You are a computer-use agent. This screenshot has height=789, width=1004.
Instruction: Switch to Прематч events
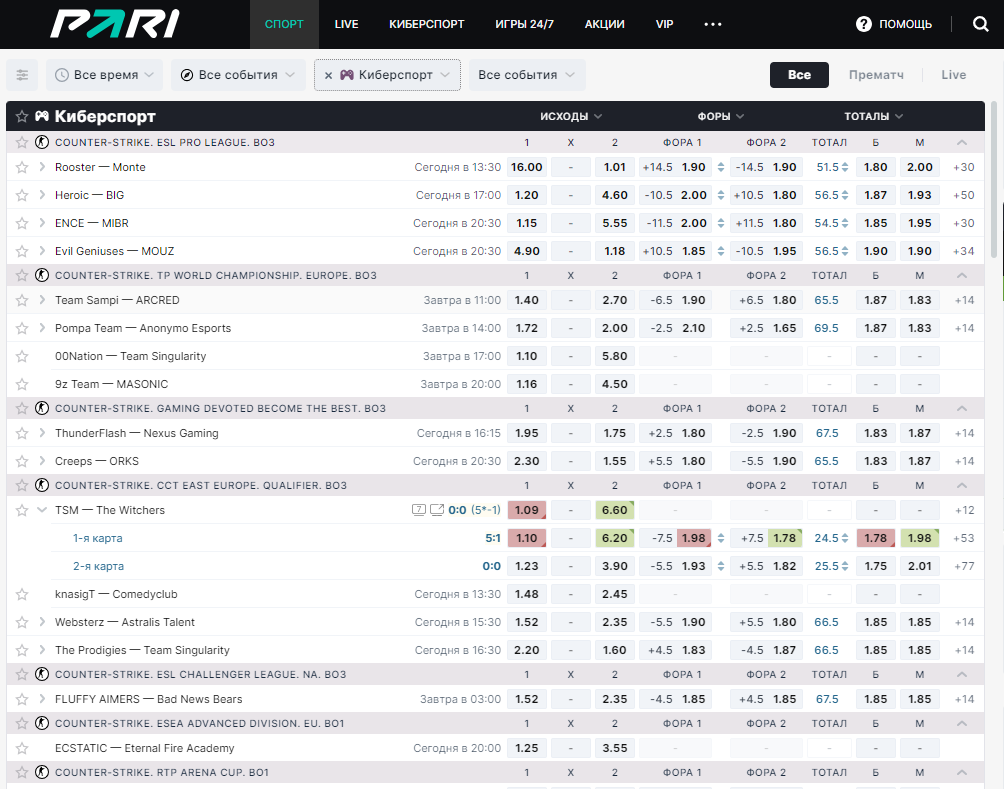click(x=876, y=75)
